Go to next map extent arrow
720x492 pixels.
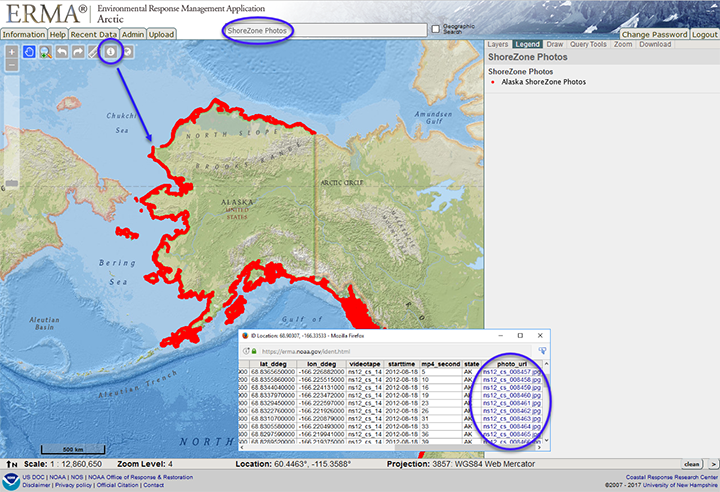point(78,52)
